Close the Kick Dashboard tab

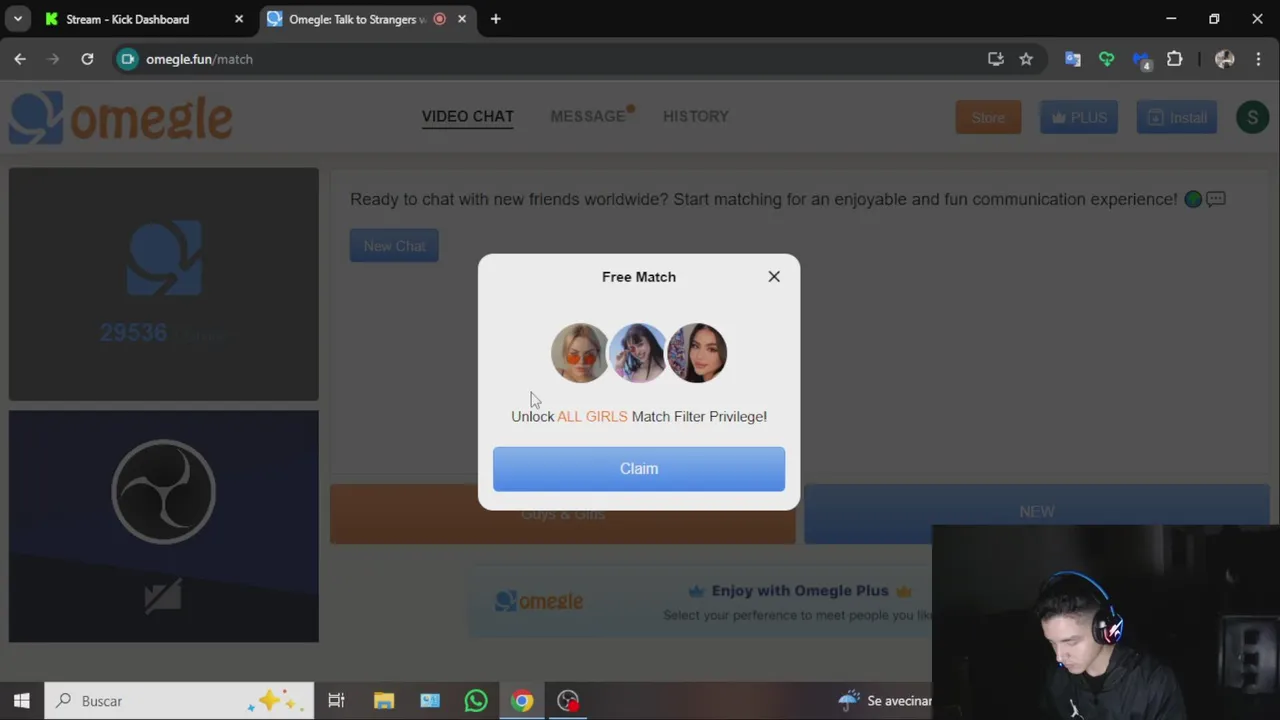[239, 19]
